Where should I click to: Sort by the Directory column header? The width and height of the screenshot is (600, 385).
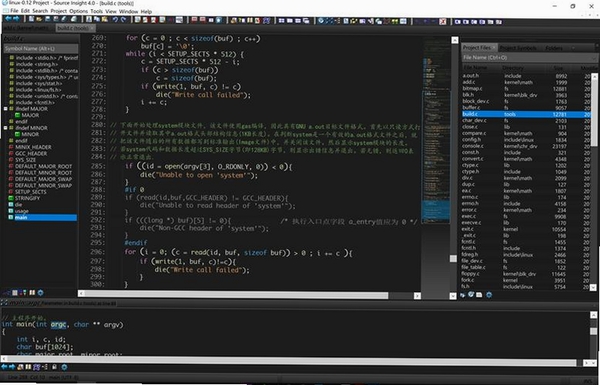pos(513,67)
